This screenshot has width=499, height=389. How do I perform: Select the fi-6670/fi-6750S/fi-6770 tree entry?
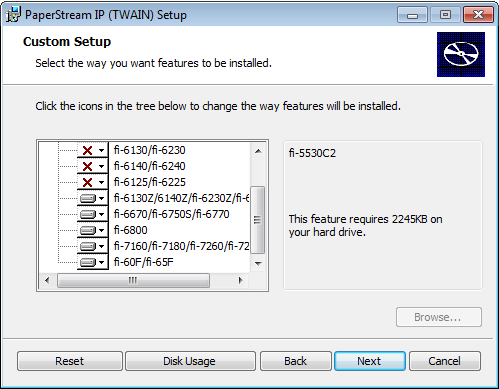[171, 214]
